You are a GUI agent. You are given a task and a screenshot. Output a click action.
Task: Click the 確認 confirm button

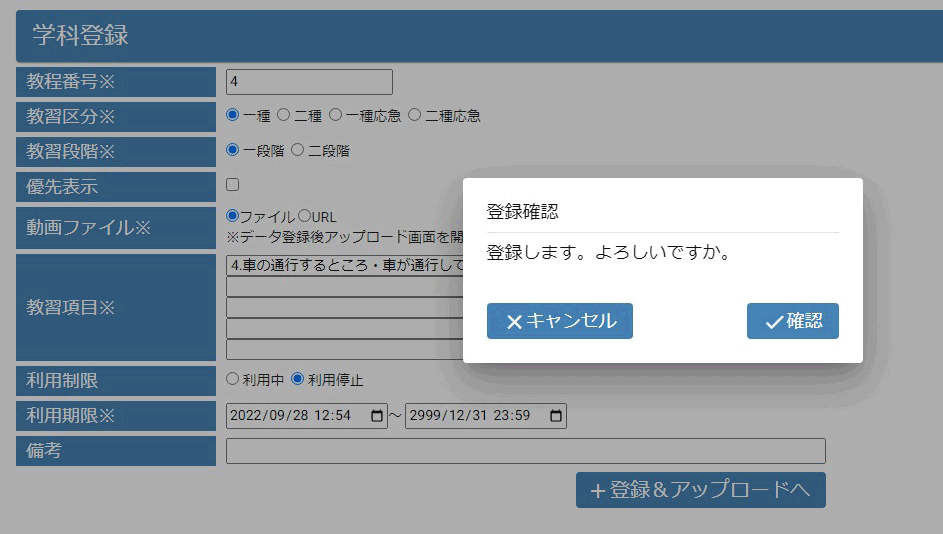792,321
